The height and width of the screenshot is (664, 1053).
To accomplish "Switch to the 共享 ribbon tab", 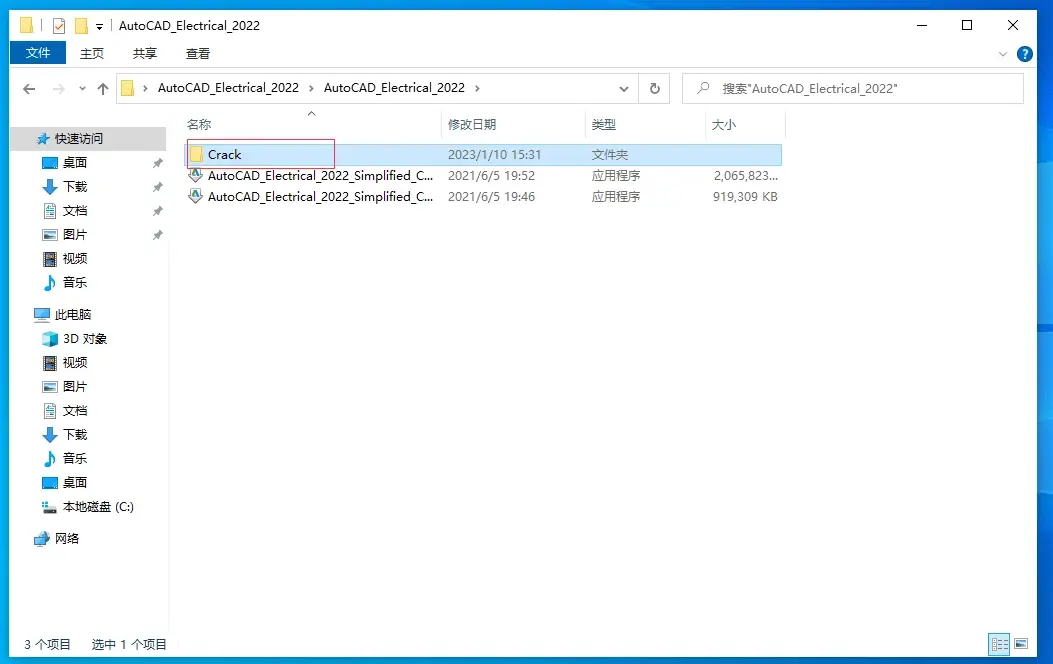I will tap(144, 54).
